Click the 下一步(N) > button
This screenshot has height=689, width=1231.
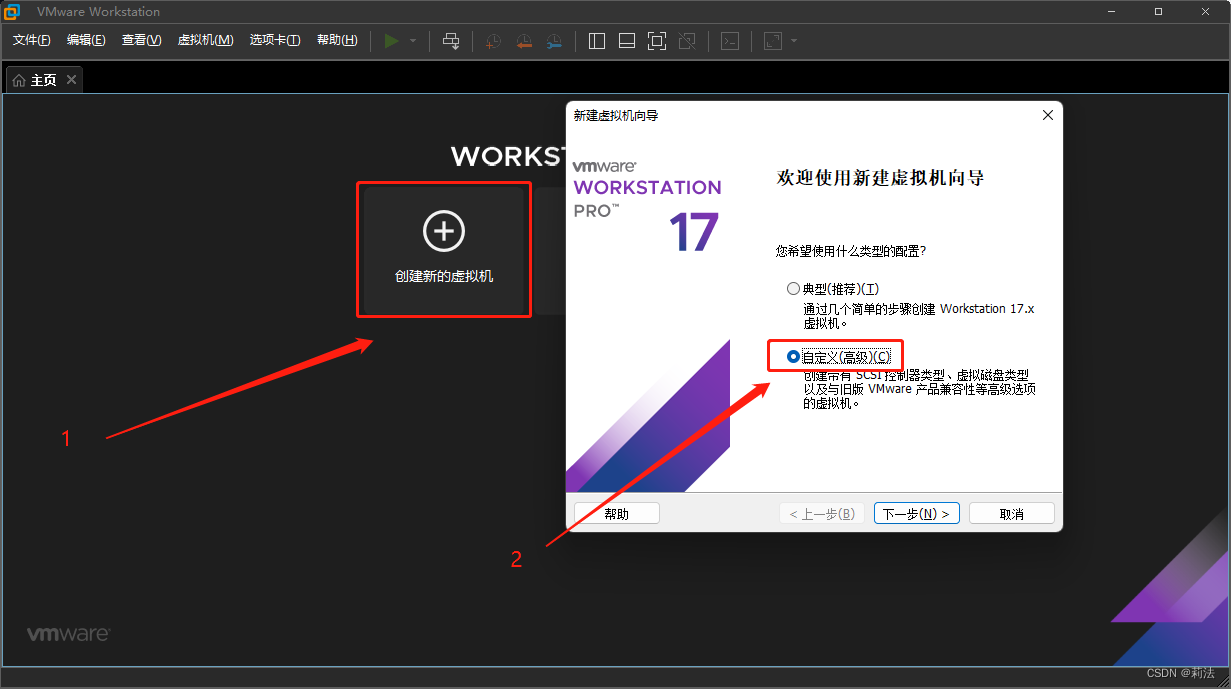point(917,513)
